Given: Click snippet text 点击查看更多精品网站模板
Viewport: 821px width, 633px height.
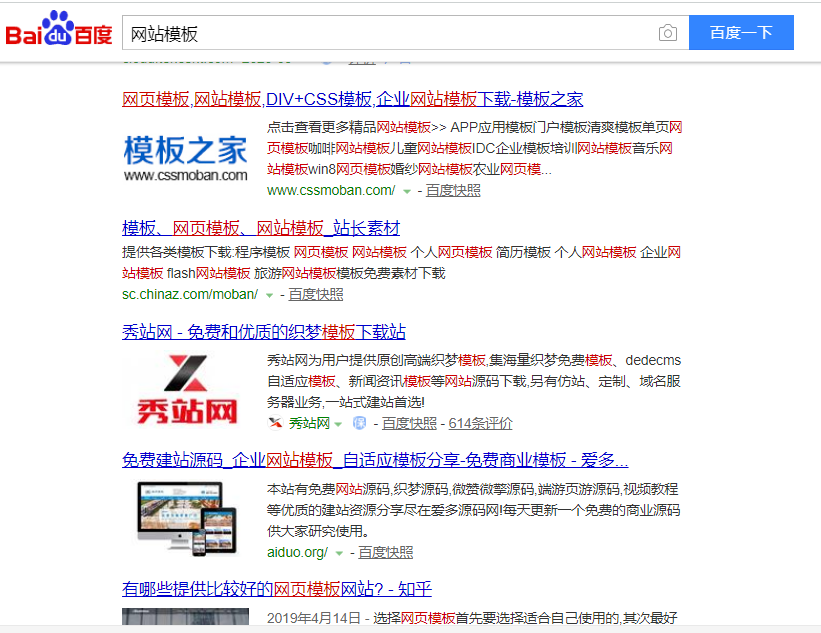Looking at the screenshot, I should [349, 127].
